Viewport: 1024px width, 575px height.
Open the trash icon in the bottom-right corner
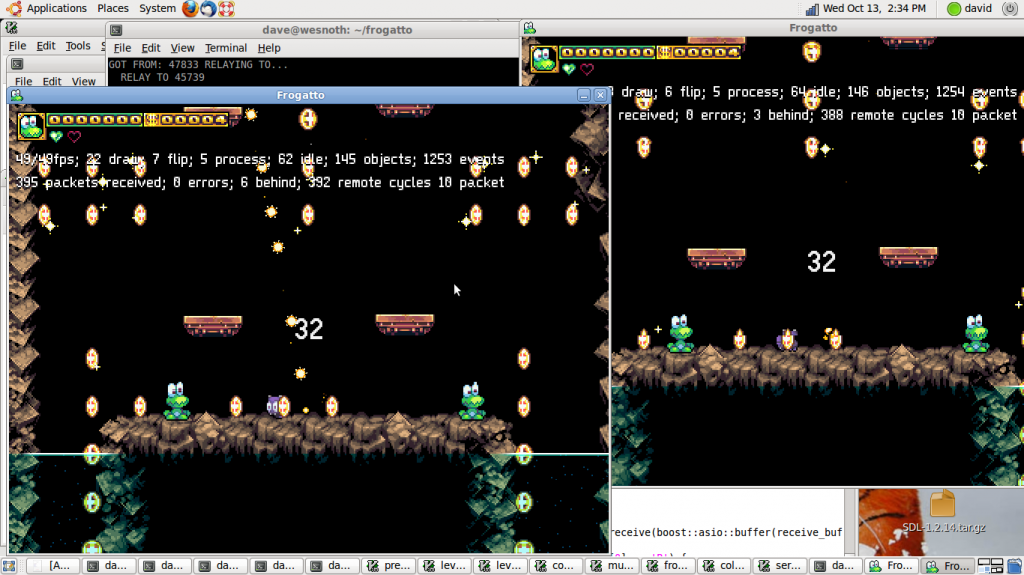point(1015,566)
